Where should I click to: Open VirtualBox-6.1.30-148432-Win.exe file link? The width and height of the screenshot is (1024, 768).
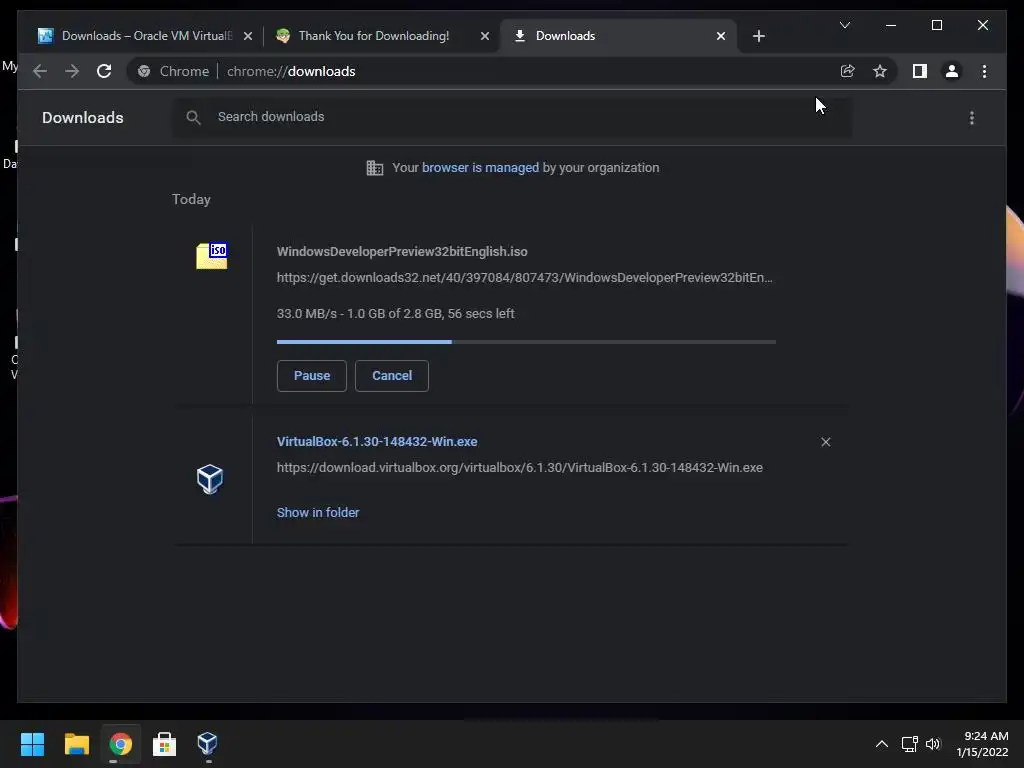[x=377, y=441]
